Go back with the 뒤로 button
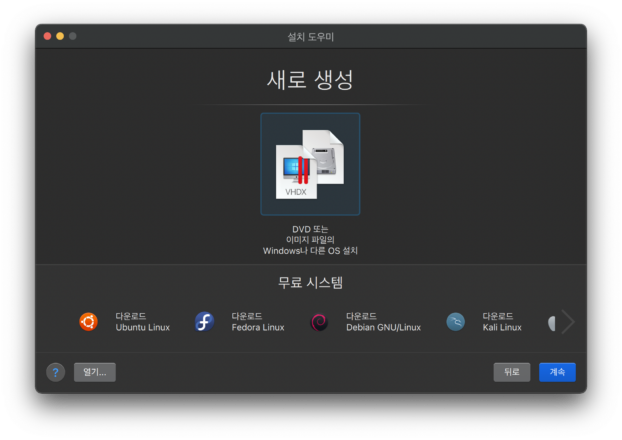The image size is (622, 440). 511,372
